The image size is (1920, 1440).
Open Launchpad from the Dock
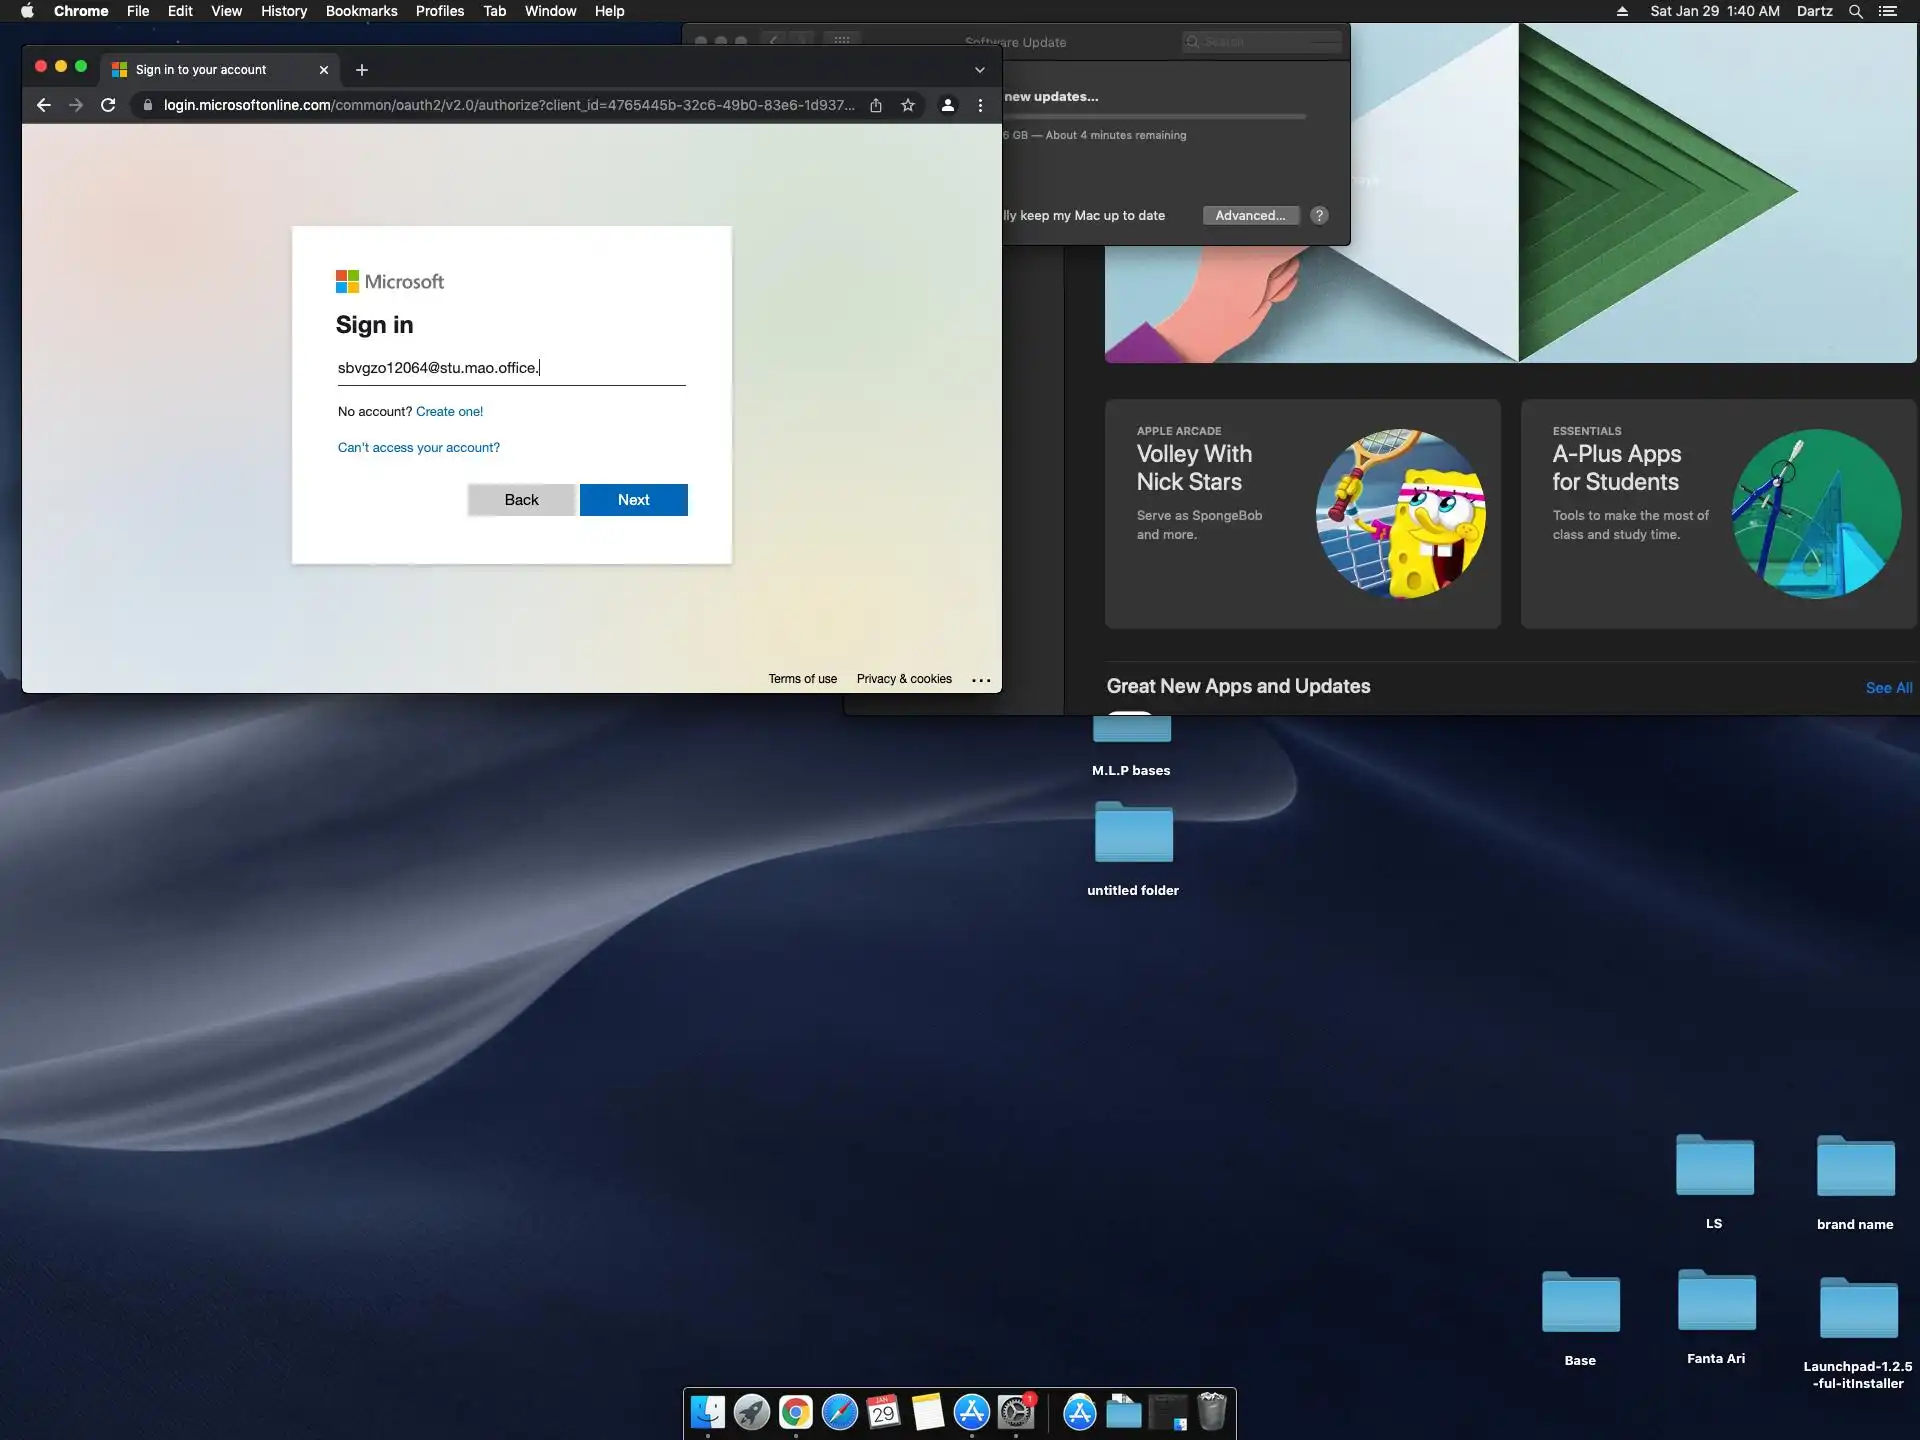pyautogui.click(x=752, y=1412)
